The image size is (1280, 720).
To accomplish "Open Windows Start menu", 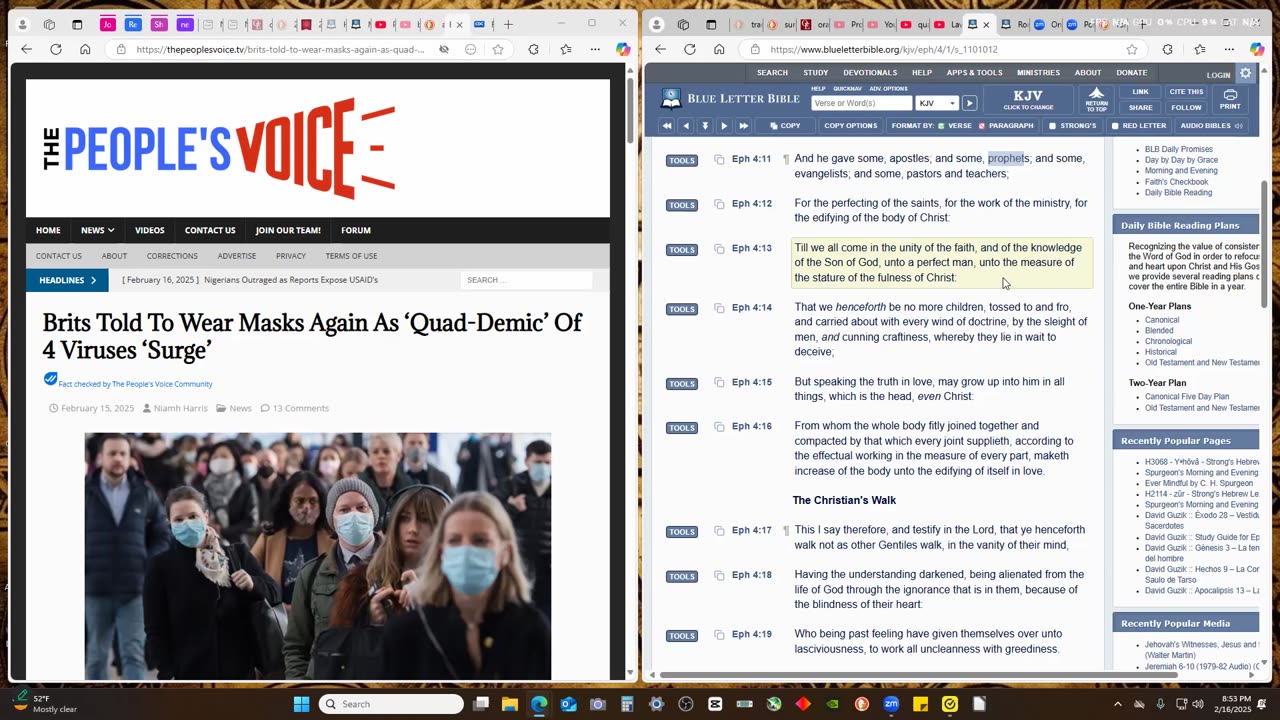I will 301,704.
